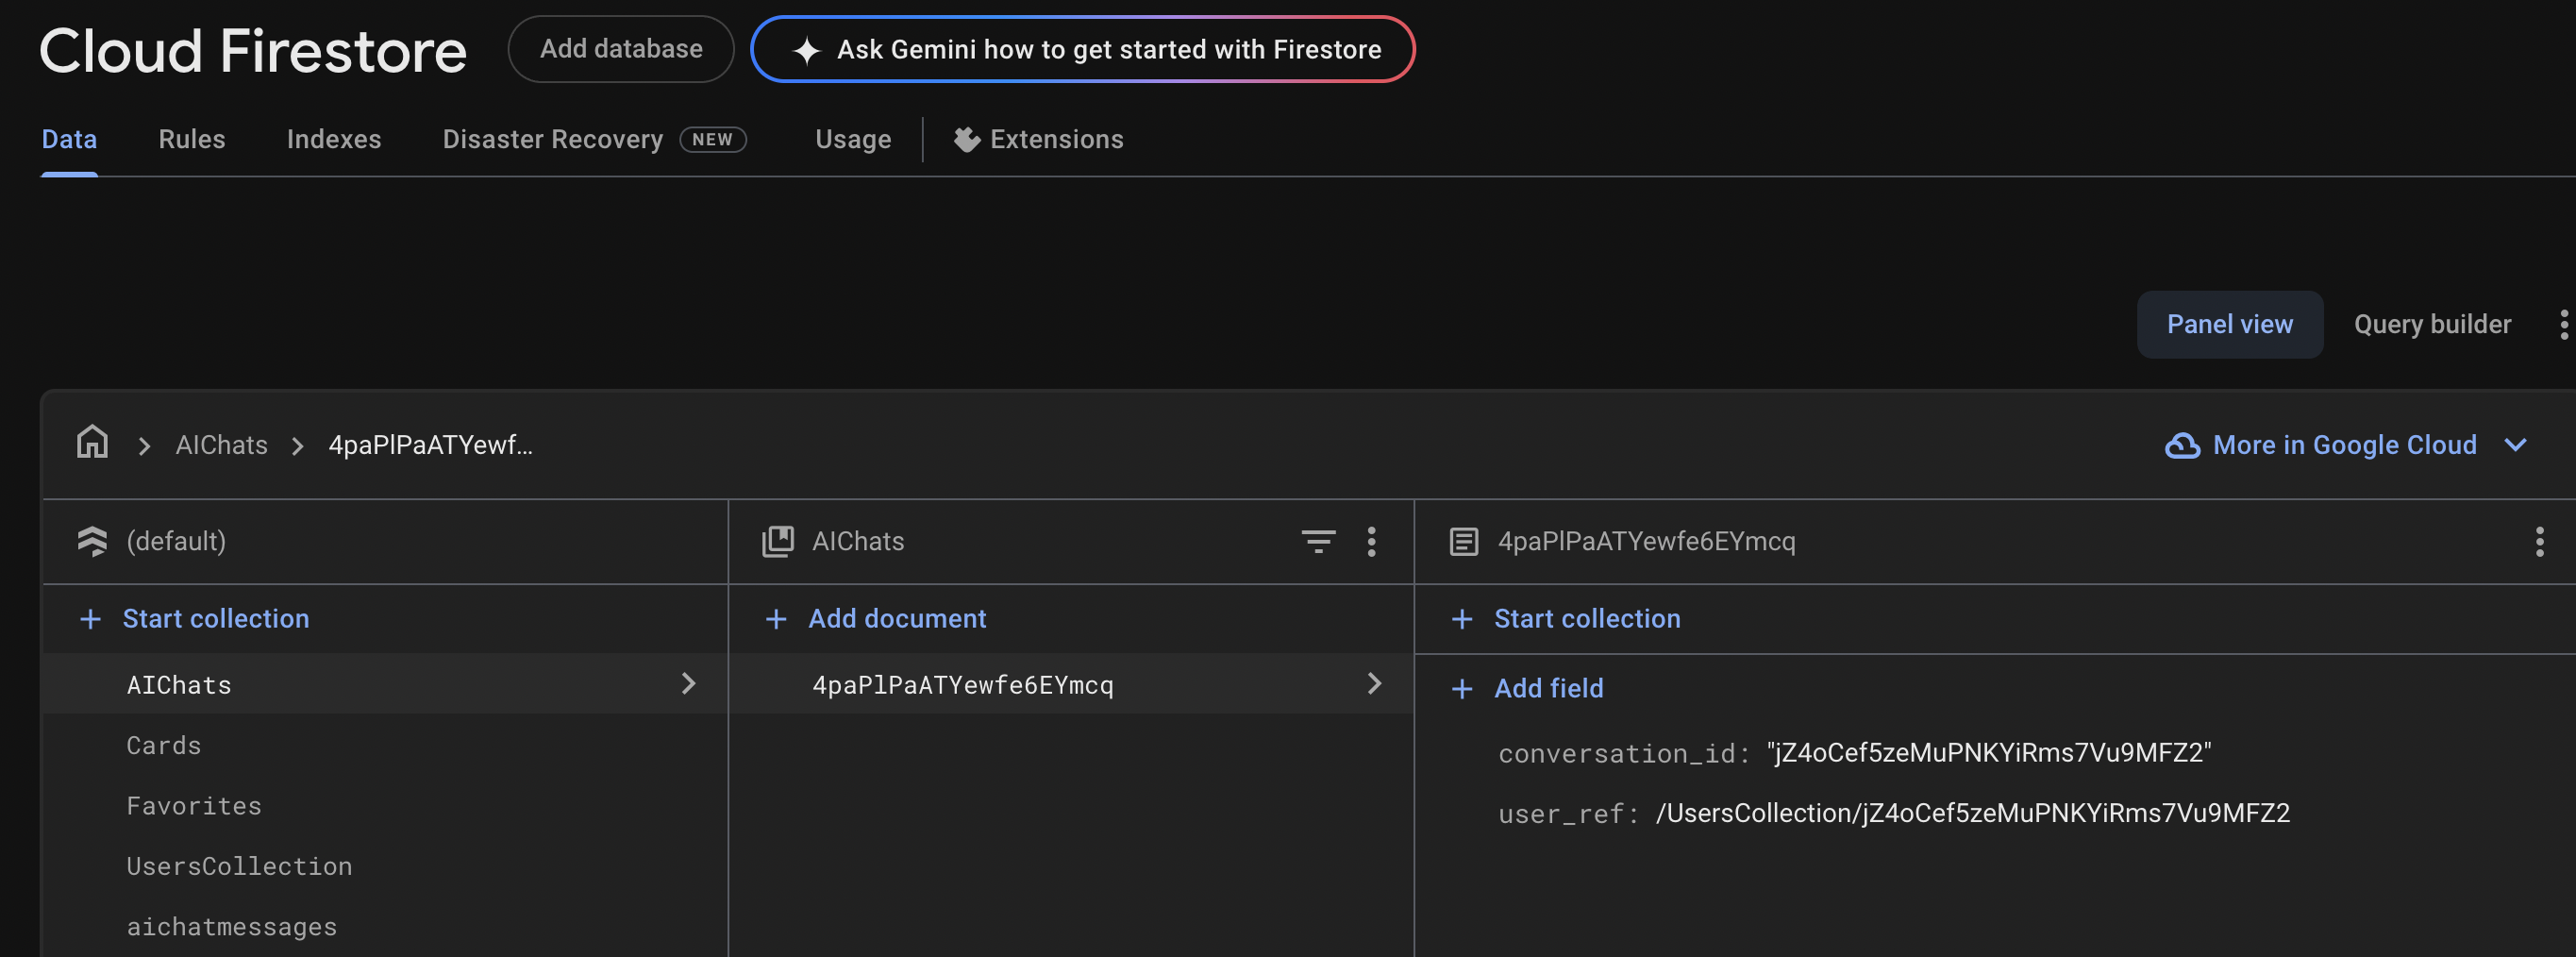Click the (default) database label

[176, 541]
